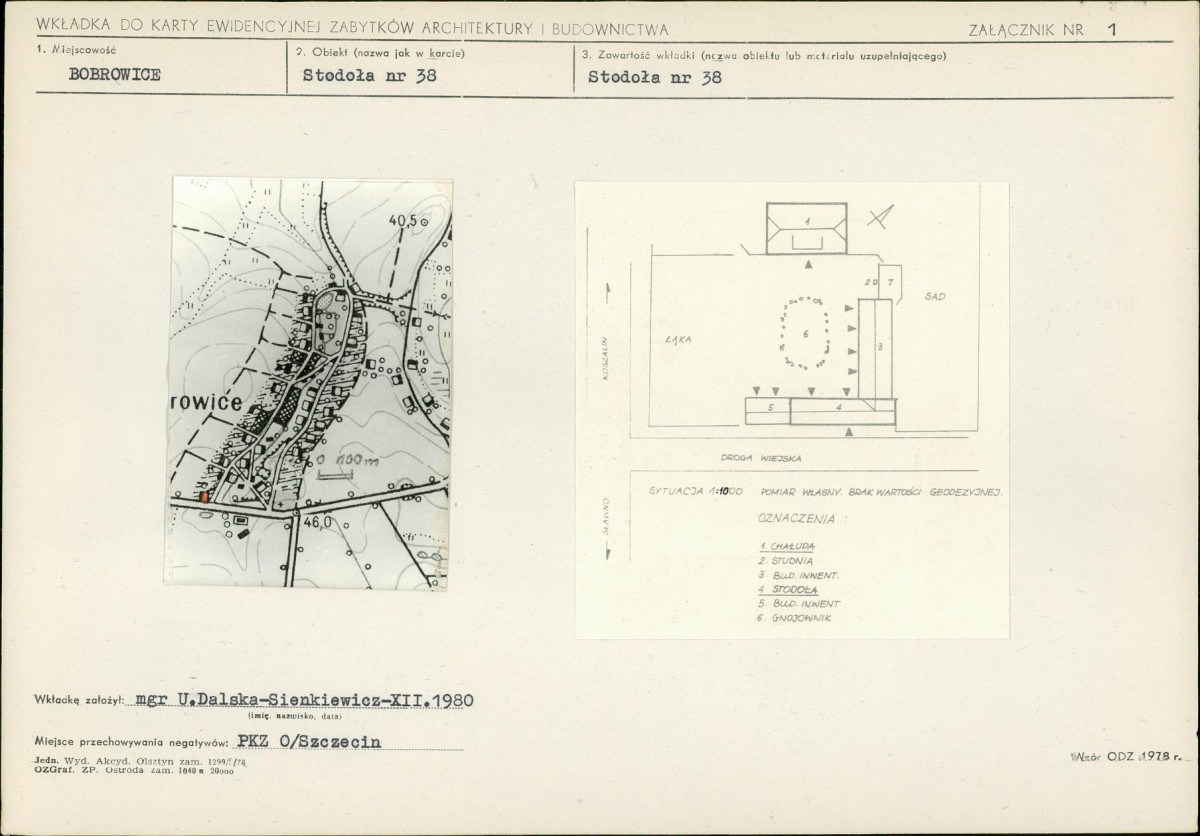1200x836 pixels.
Task: Select underlined legend entry '4. STODOŁA'
Action: click(x=789, y=590)
